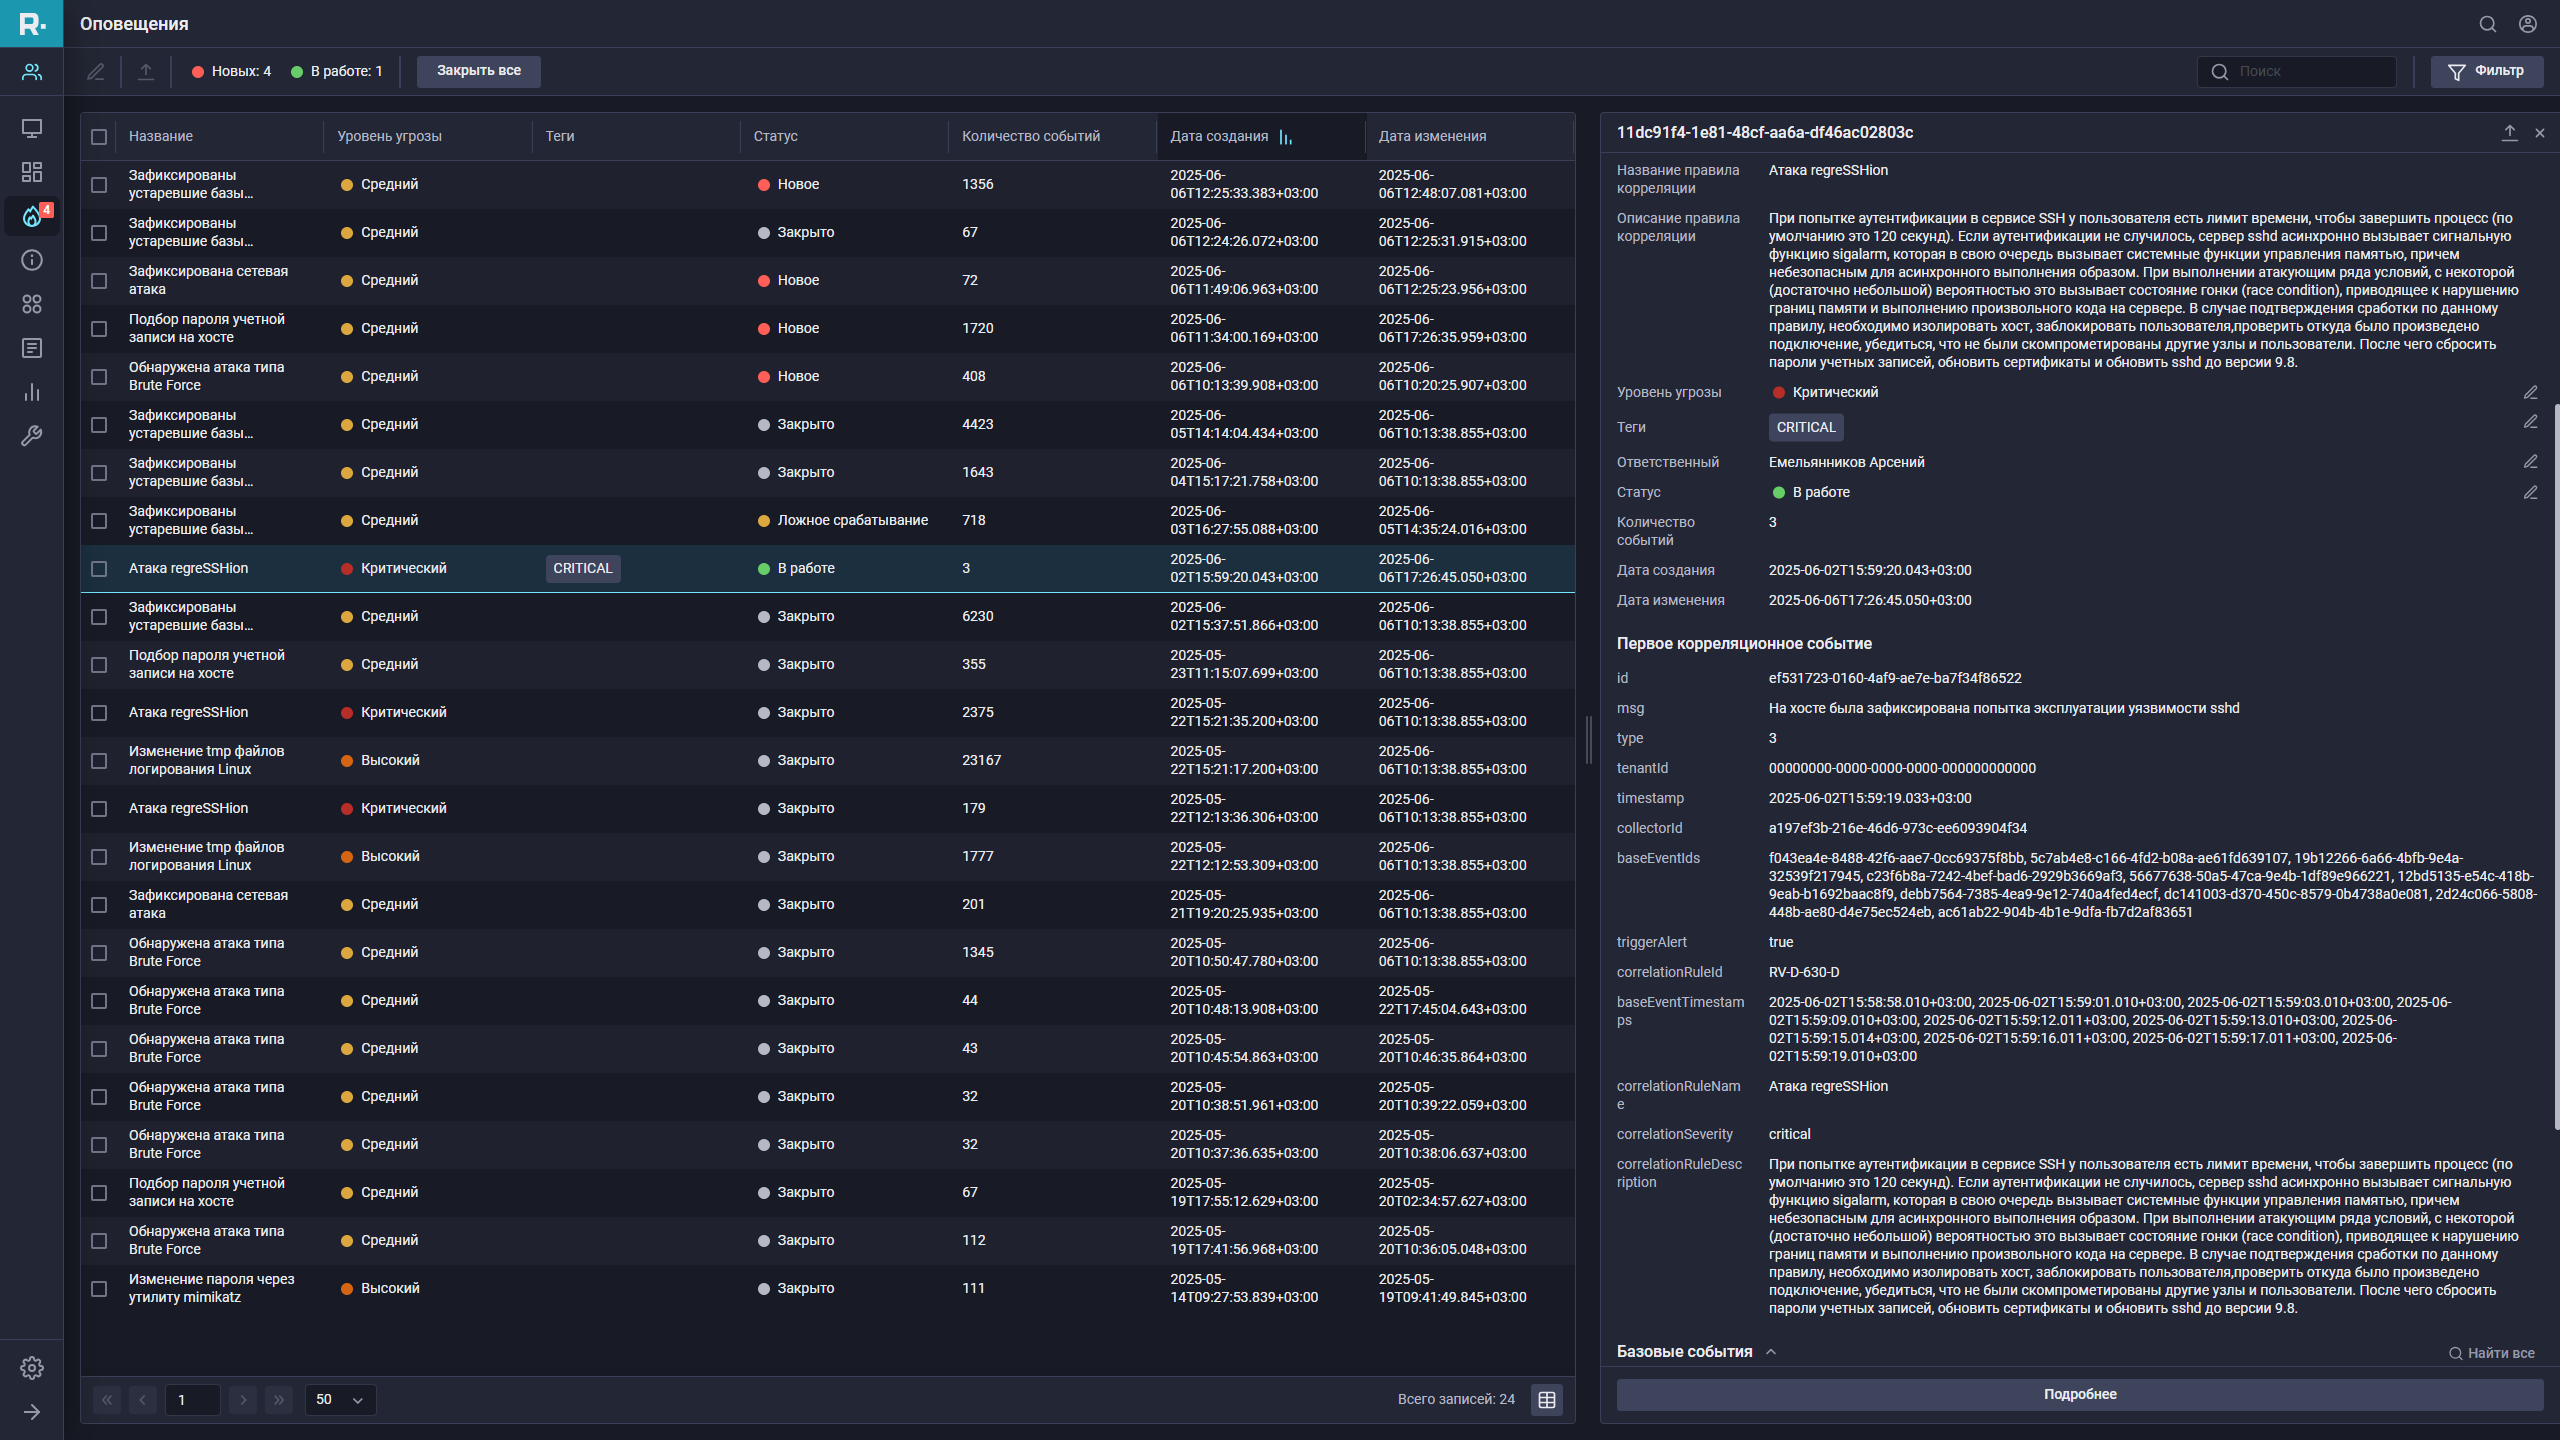Click the settings gear in sidebar
Image resolution: width=2560 pixels, height=1440 pixels.
pyautogui.click(x=32, y=1368)
